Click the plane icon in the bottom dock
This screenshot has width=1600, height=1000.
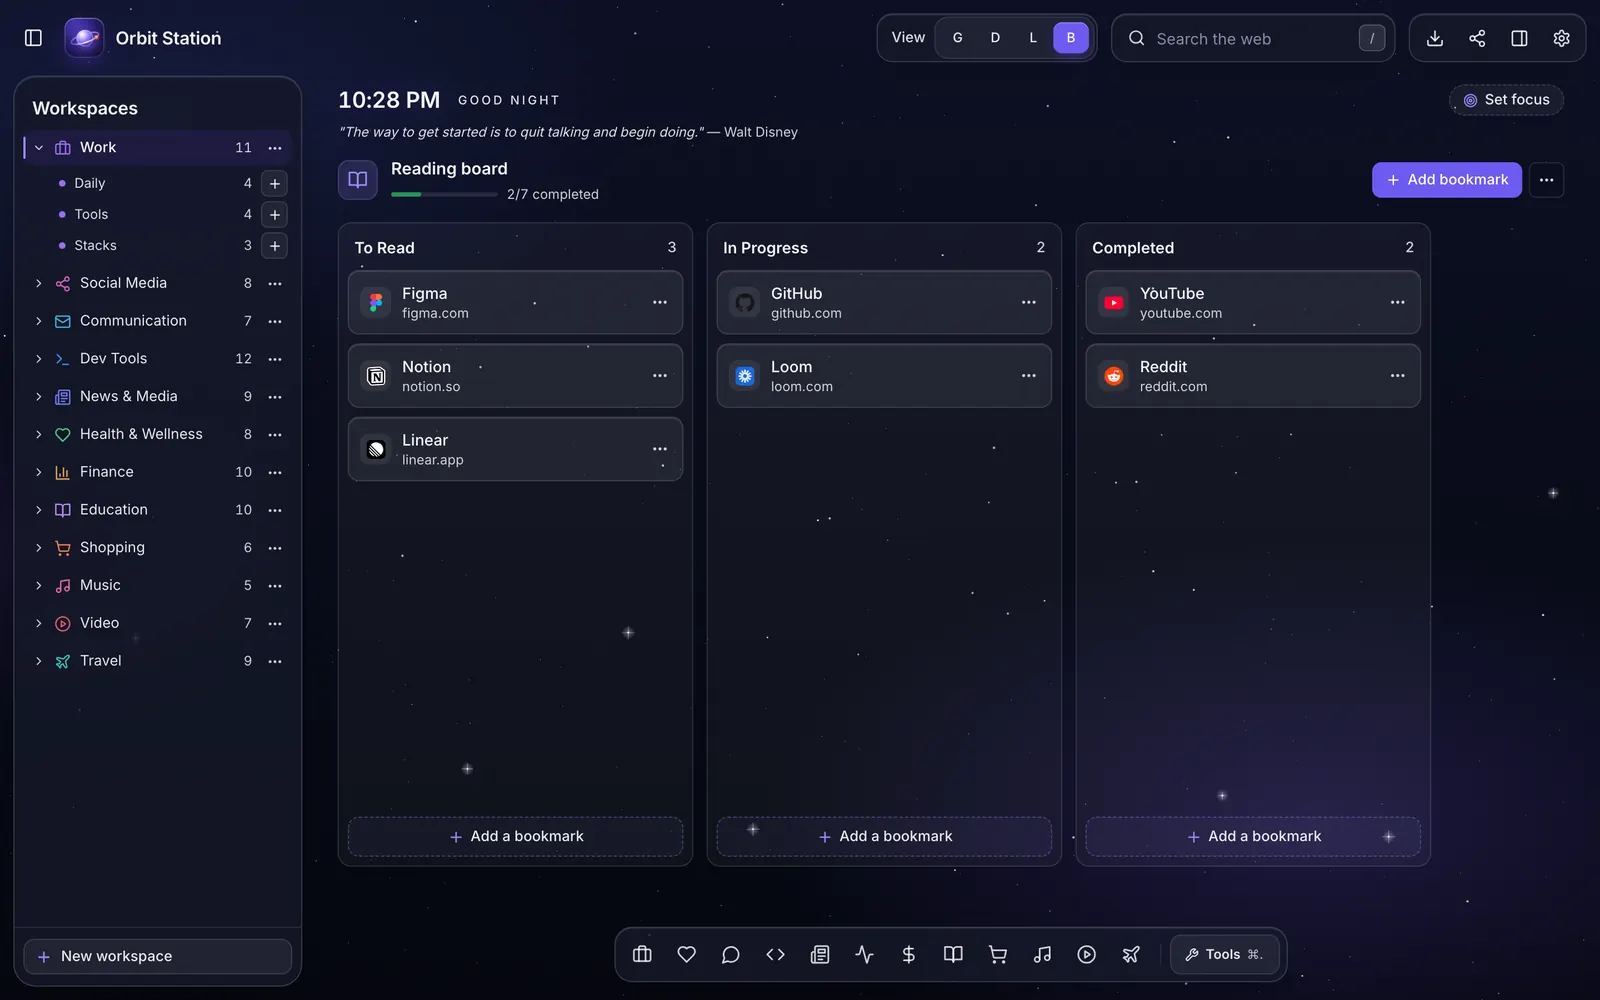click(x=1131, y=954)
